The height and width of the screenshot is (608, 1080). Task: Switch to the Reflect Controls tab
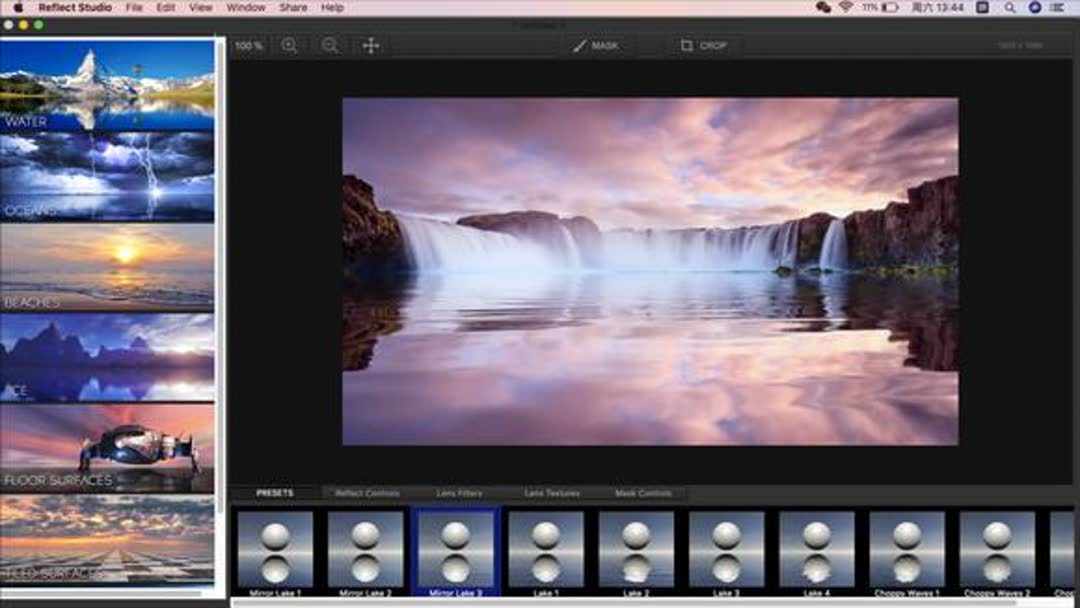click(x=367, y=493)
